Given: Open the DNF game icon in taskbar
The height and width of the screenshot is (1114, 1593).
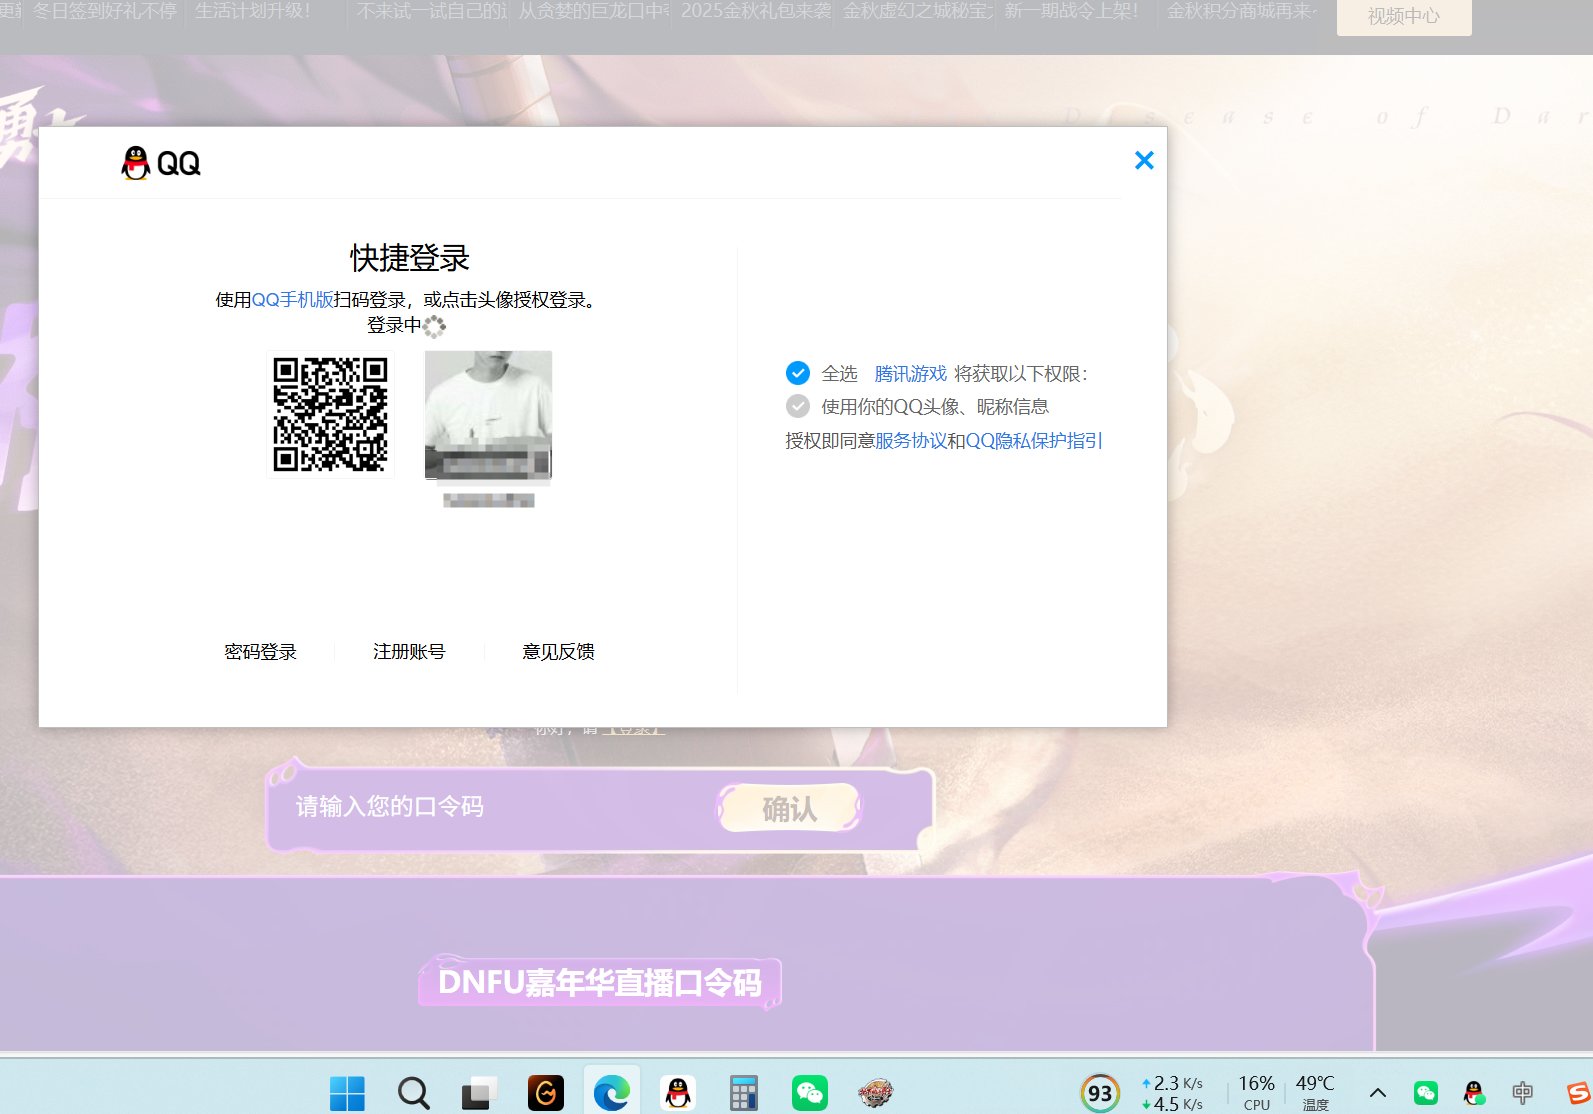Looking at the screenshot, I should coord(875,1093).
